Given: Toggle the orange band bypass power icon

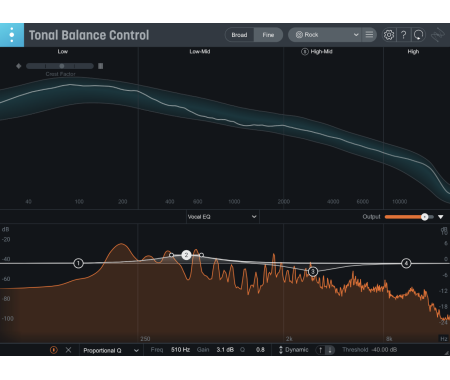Looking at the screenshot, I should (x=54, y=350).
